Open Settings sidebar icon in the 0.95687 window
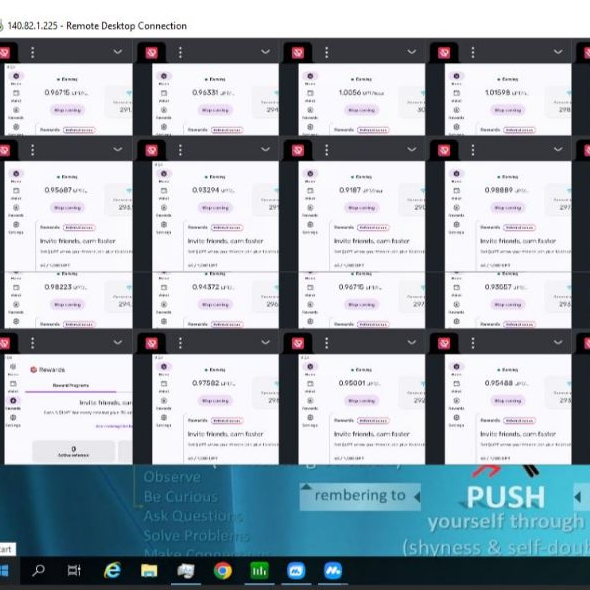This screenshot has height=590, width=590. click(x=16, y=225)
